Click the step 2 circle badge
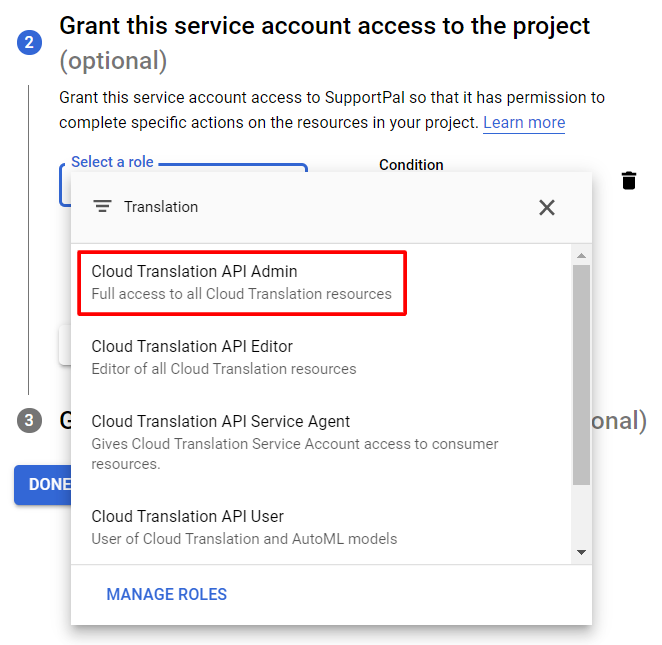Image resolution: width=662 pixels, height=645 pixels. (30, 42)
